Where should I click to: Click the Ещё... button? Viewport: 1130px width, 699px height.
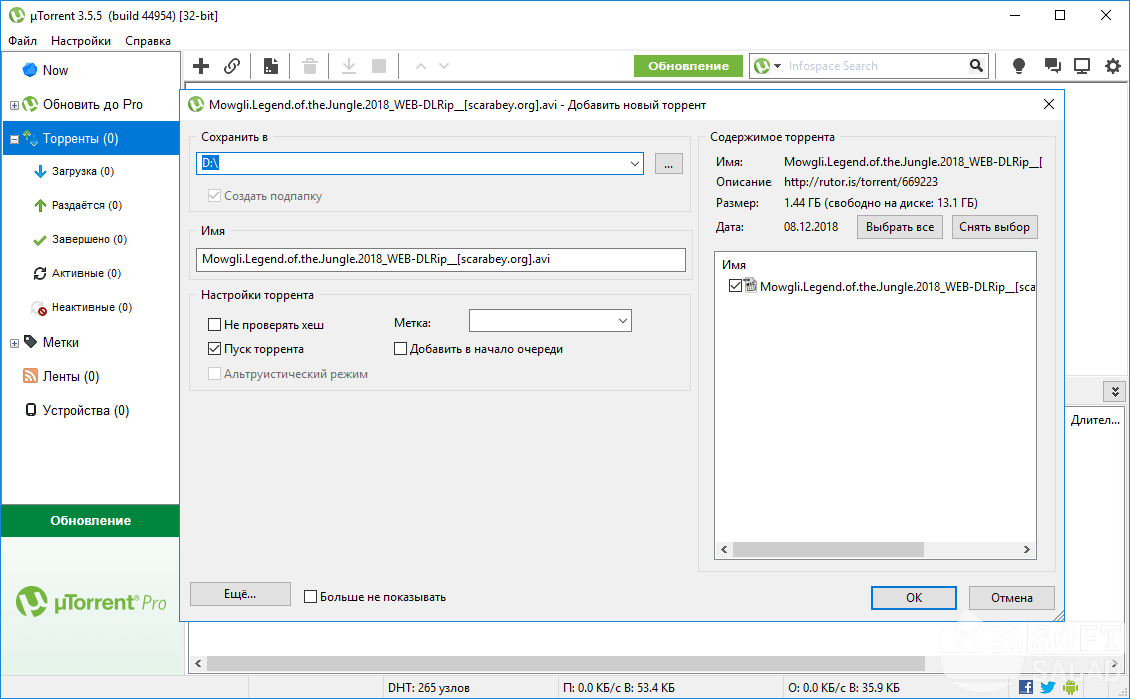(240, 594)
